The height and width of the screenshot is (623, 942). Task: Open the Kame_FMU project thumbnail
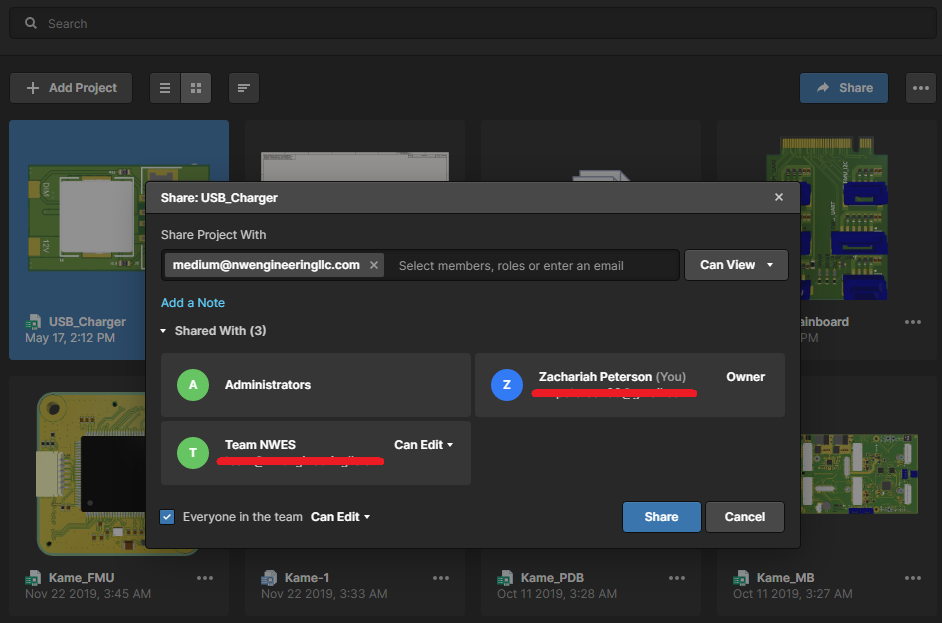[x=90, y=474]
